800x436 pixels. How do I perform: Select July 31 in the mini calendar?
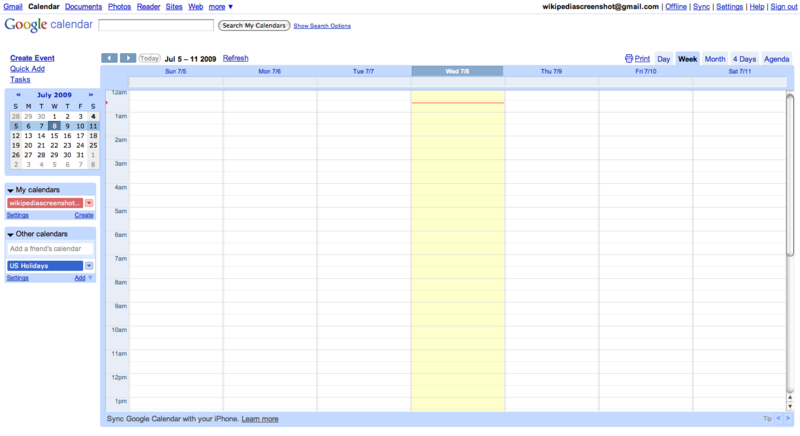pos(80,155)
